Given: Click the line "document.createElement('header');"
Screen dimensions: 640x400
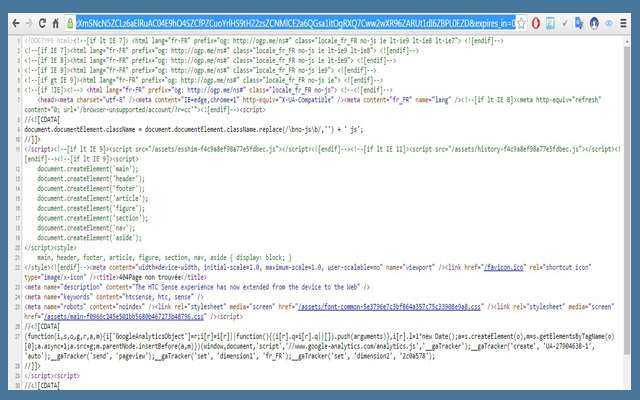Looking at the screenshot, I should [x=91, y=179].
